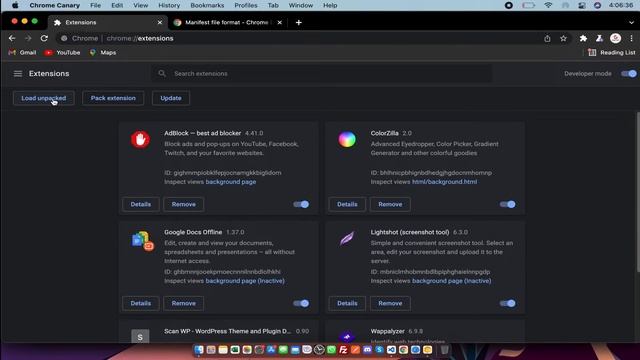
Task: Click the Google Docs Offline icon
Action: coord(142,240)
